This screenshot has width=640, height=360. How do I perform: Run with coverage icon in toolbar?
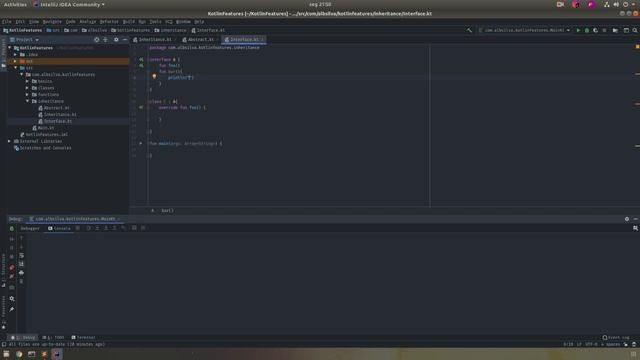coord(596,30)
